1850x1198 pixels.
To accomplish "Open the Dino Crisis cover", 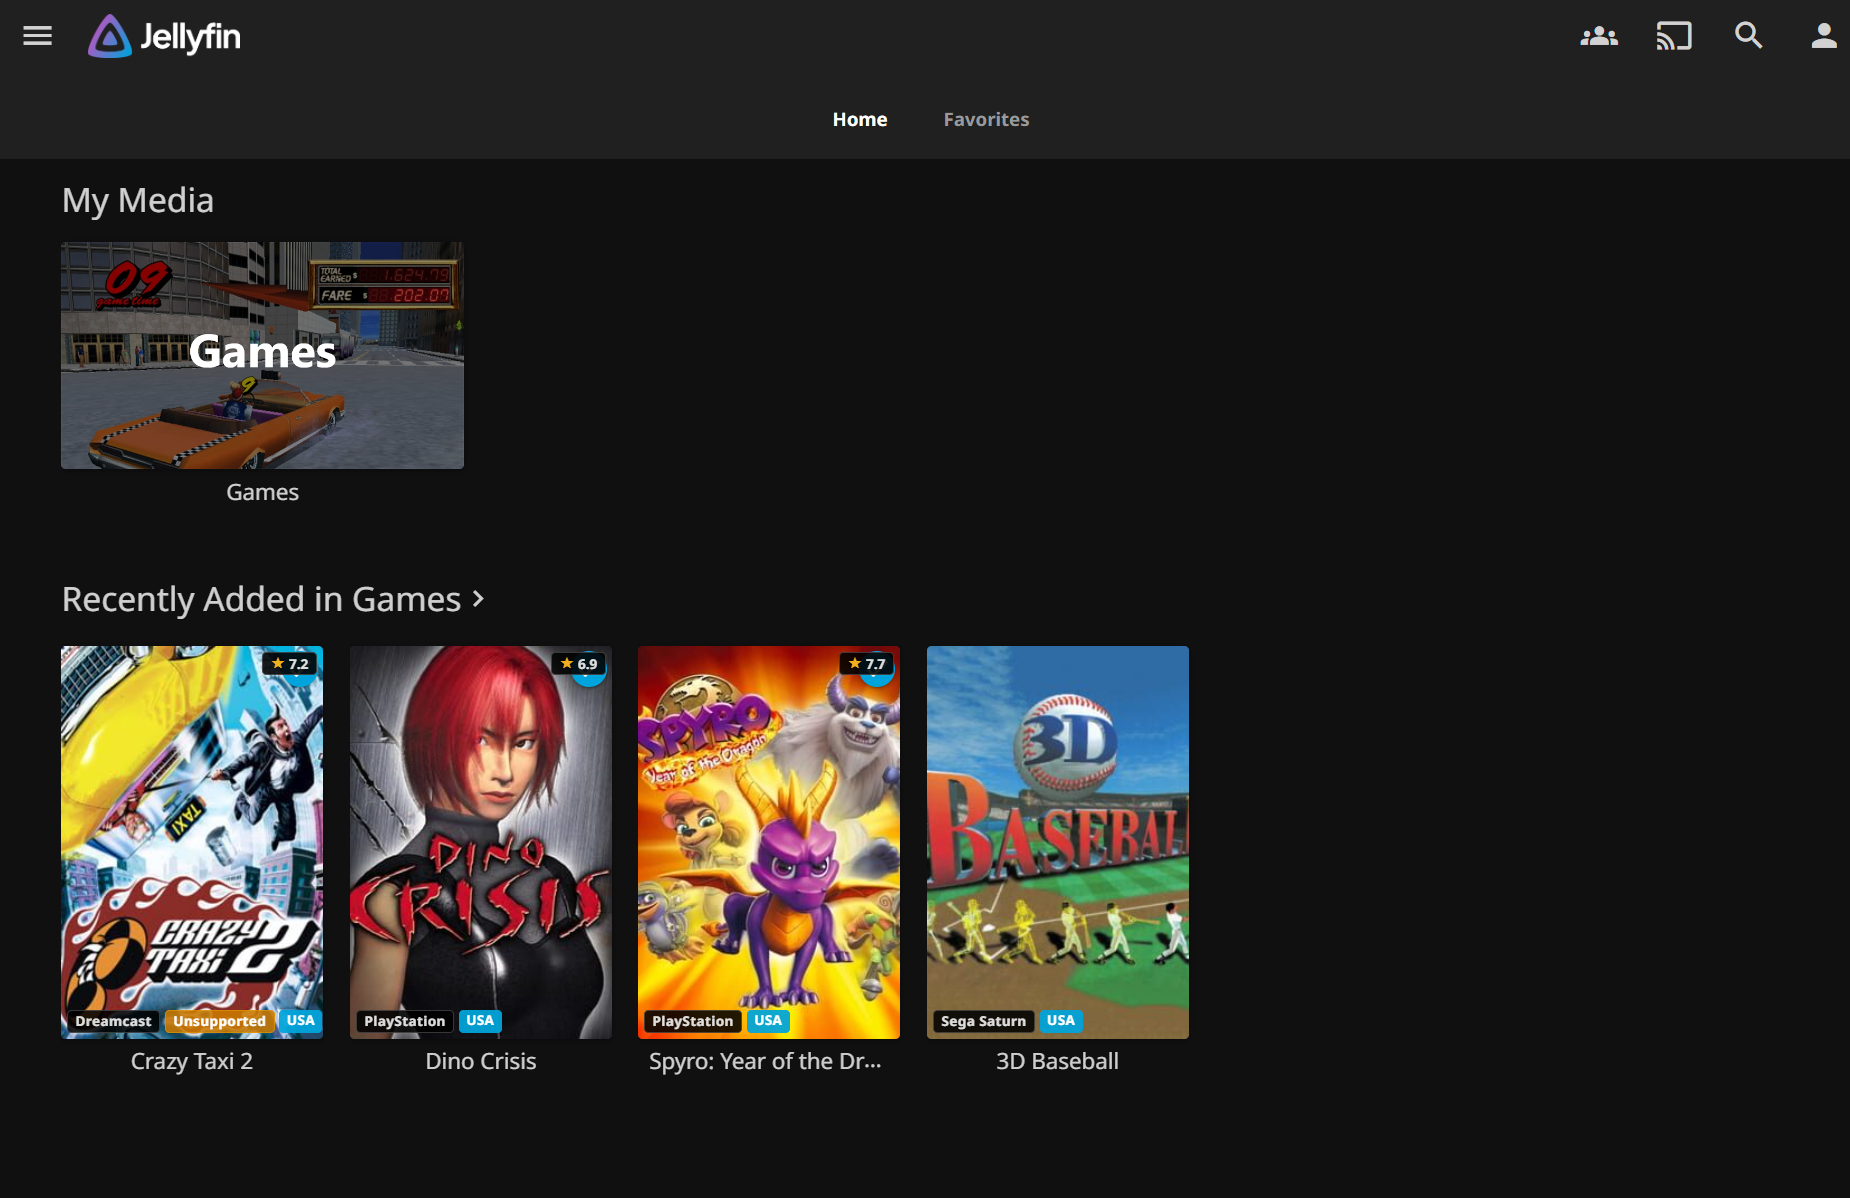I will click(481, 842).
